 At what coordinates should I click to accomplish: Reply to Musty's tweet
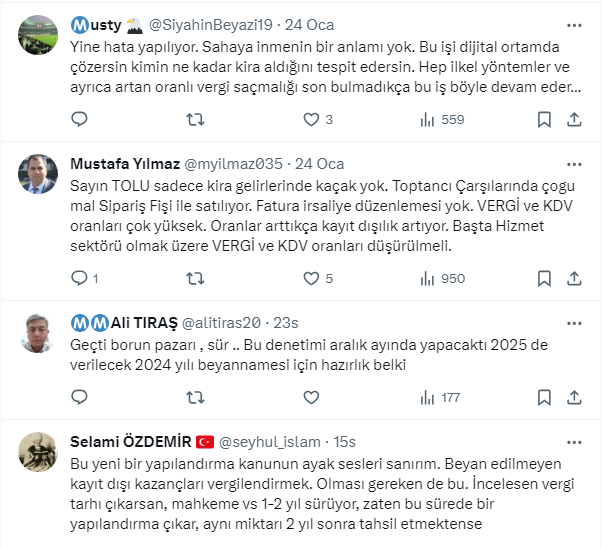pyautogui.click(x=81, y=120)
